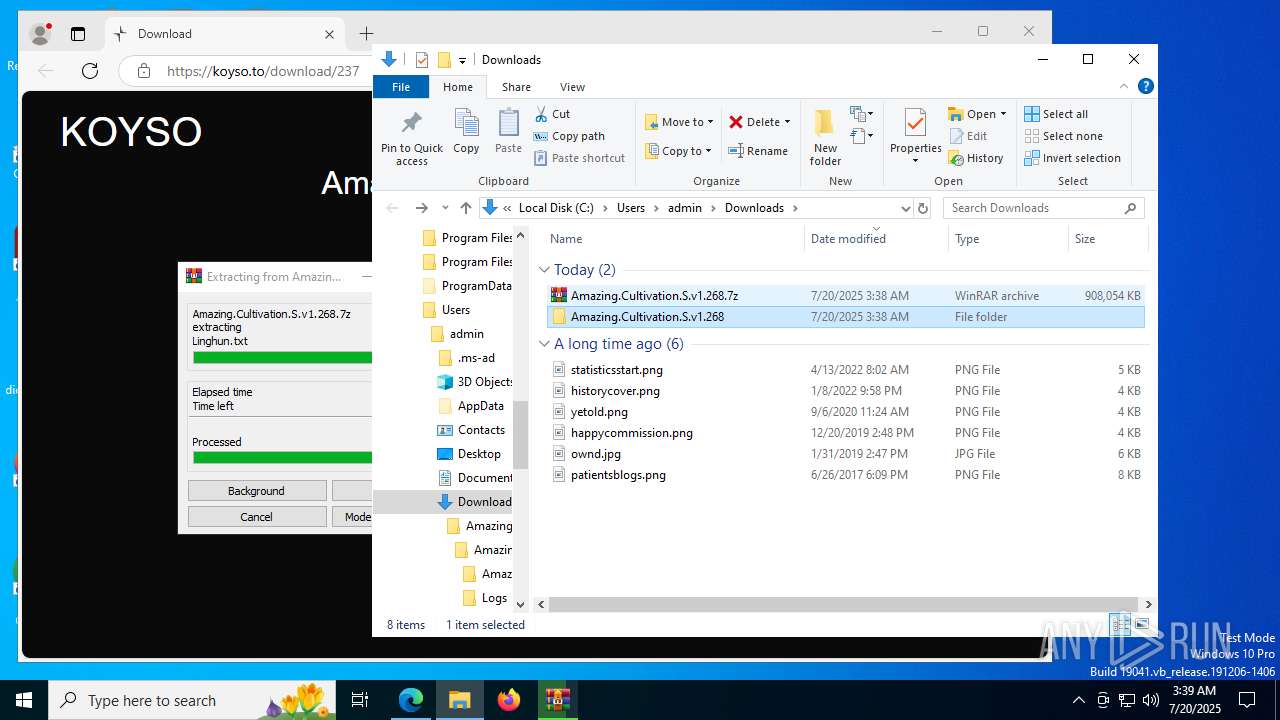Click the Edit command in ribbon
The image size is (1280, 720).
pos(968,136)
